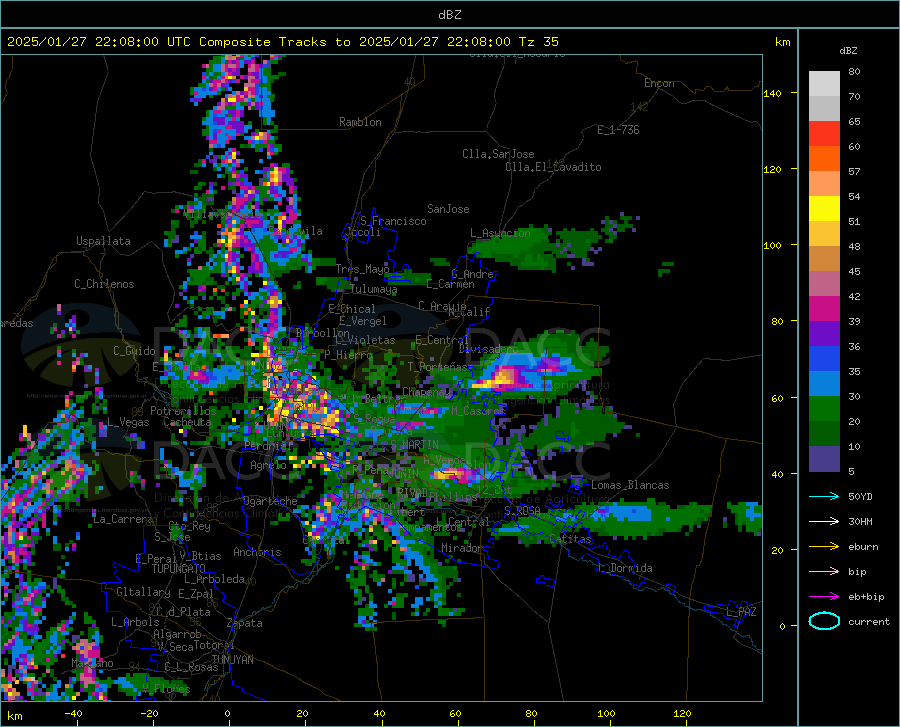This screenshot has height=727, width=900.
Task: Click the yellow eburn arrow in legend
Action: 824,546
